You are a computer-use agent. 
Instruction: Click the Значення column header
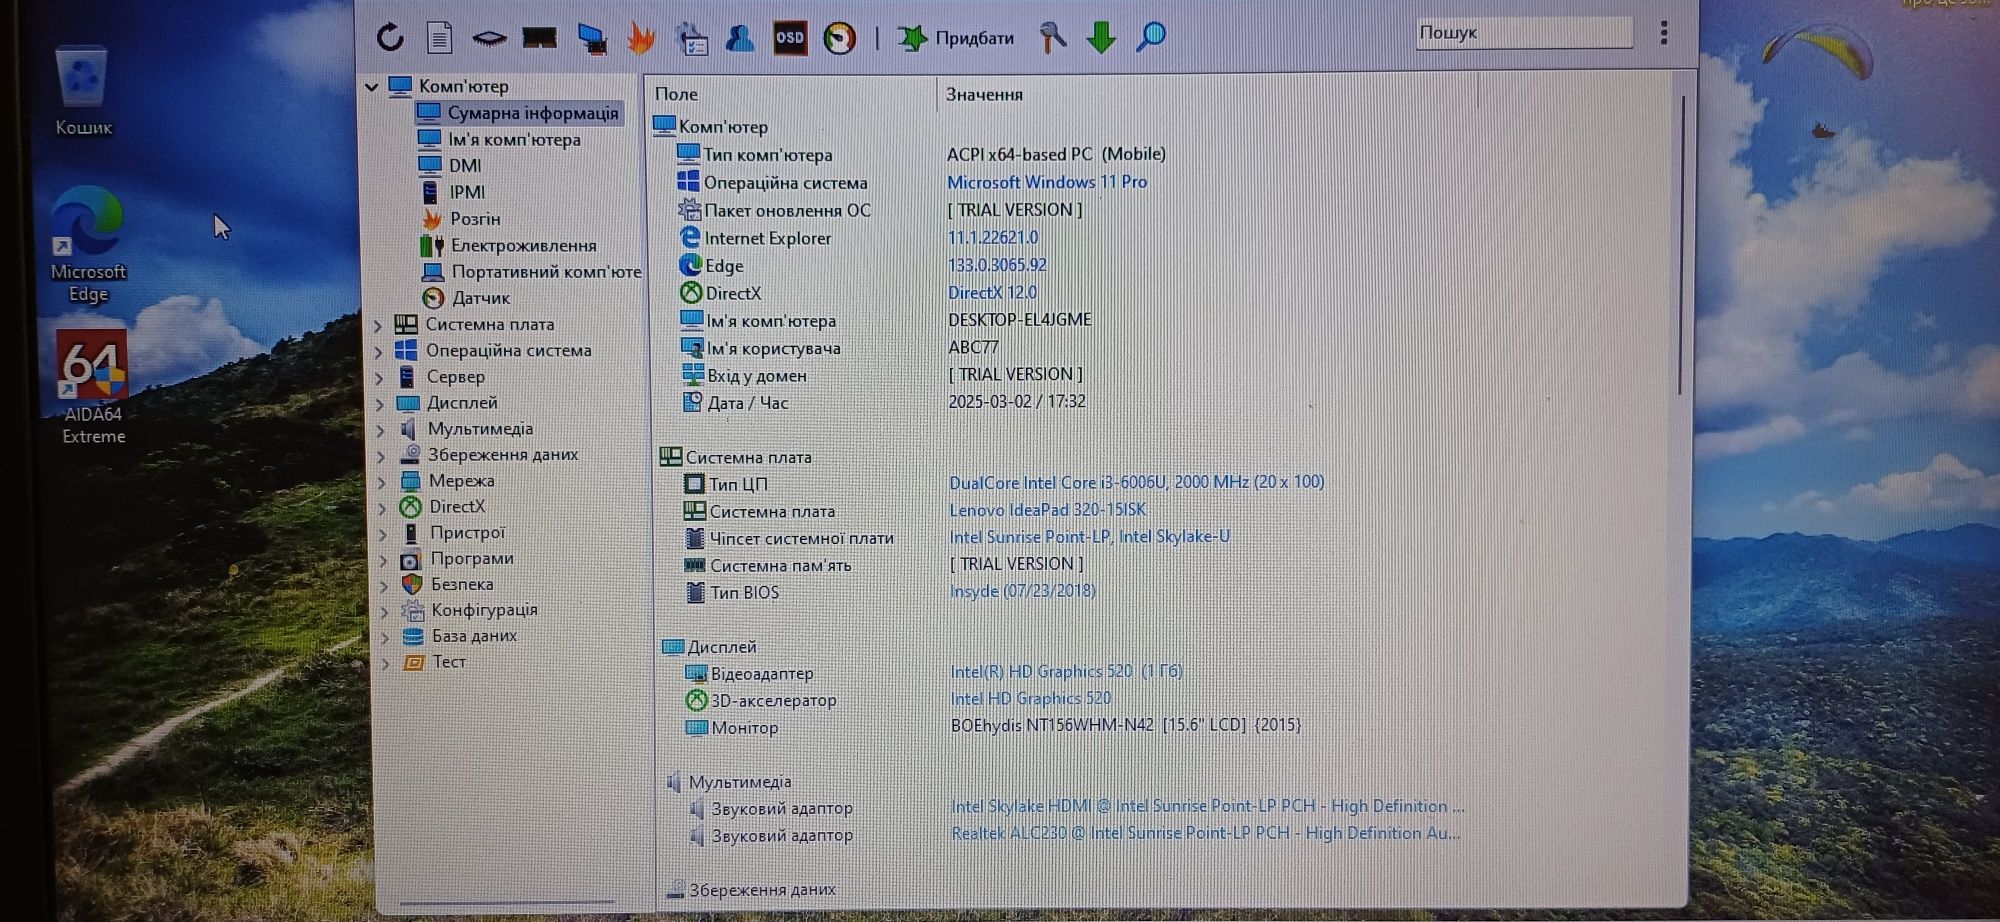pos(984,95)
